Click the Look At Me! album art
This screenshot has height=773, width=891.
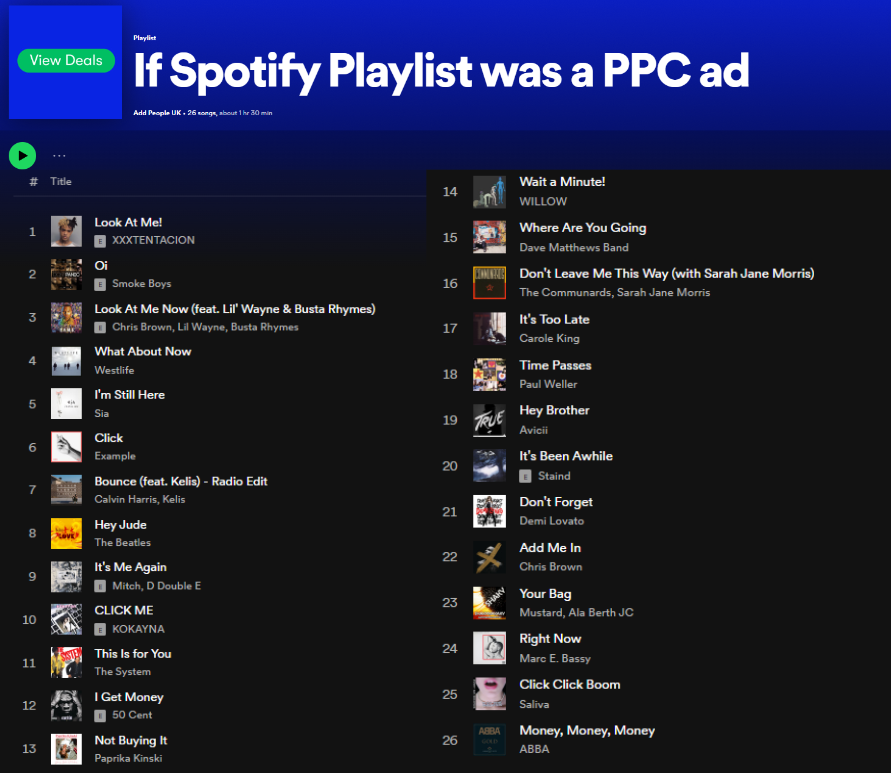[x=66, y=231]
